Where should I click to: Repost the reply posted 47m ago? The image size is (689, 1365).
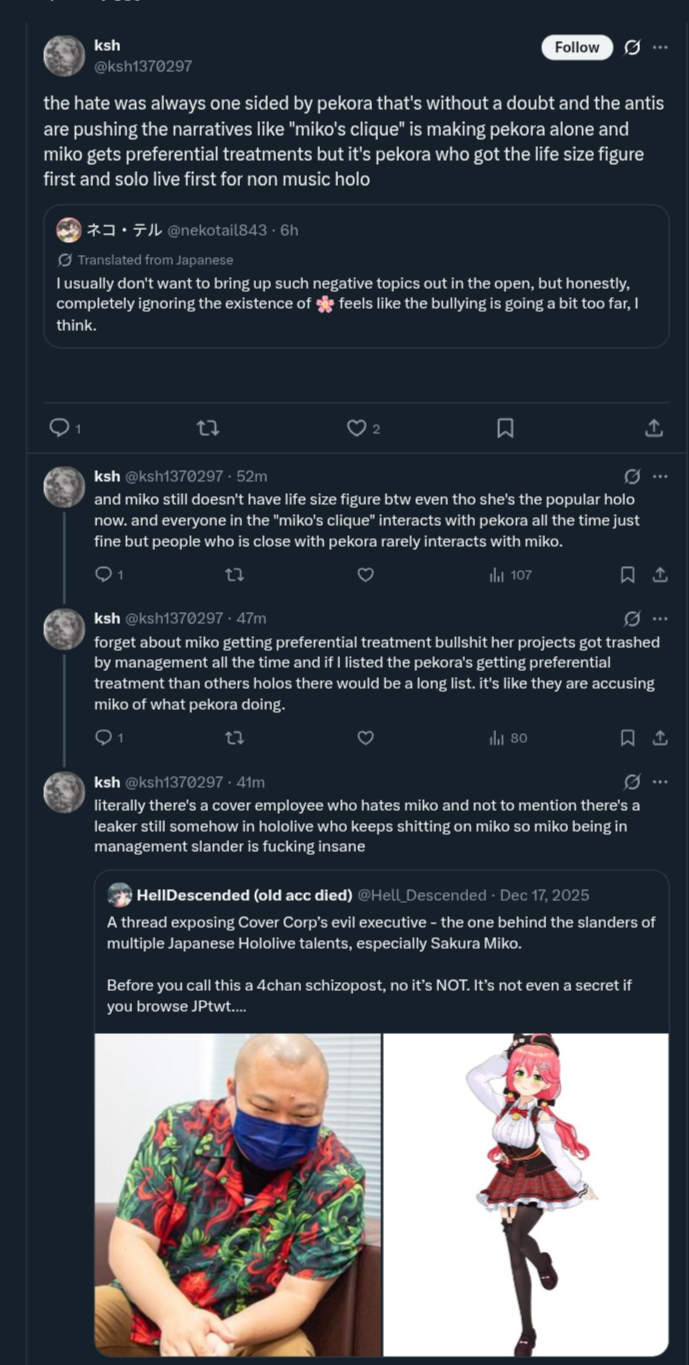click(234, 738)
